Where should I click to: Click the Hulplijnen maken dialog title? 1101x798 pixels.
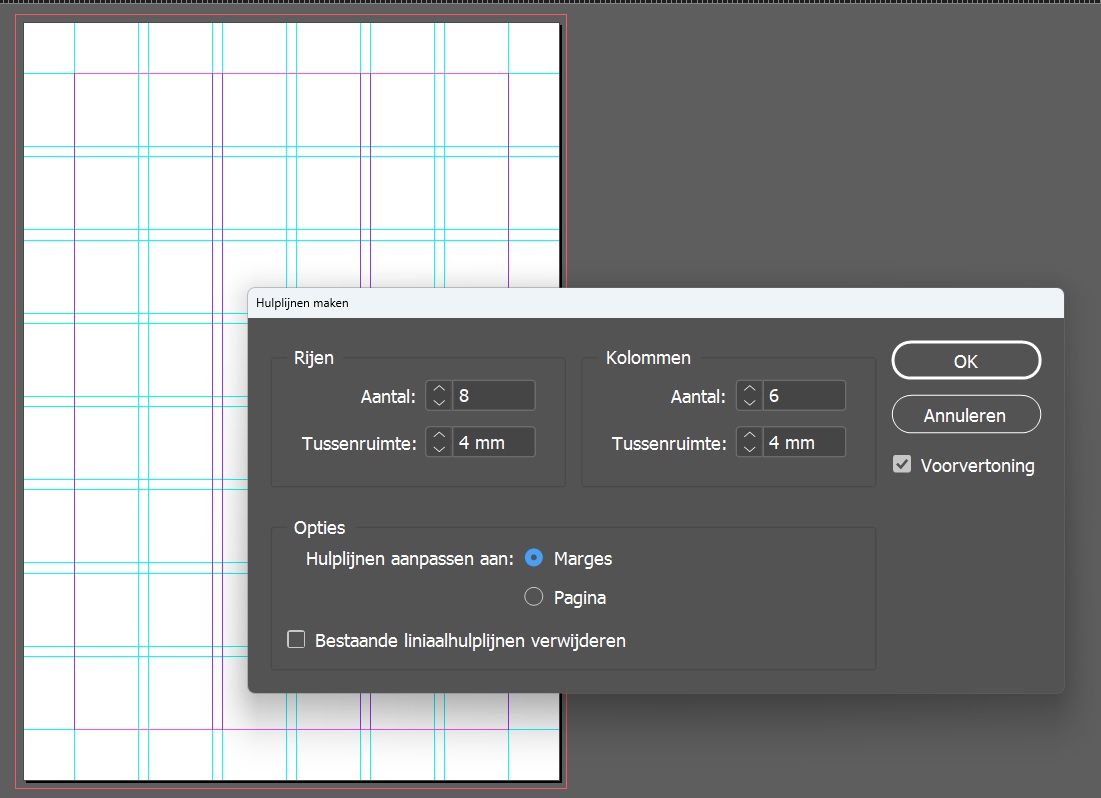(x=302, y=303)
